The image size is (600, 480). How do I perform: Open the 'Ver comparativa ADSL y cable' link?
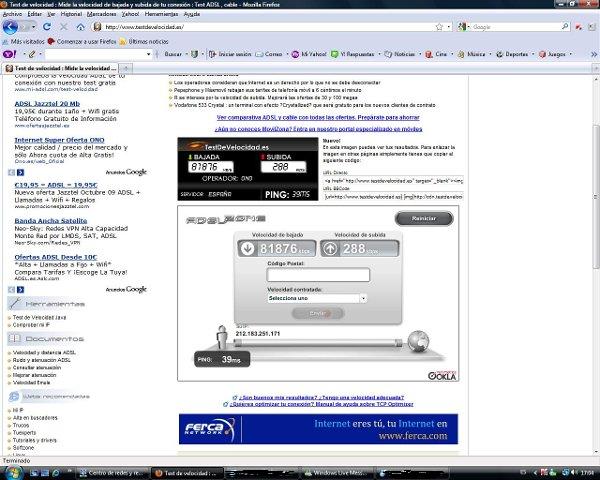tap(318, 118)
